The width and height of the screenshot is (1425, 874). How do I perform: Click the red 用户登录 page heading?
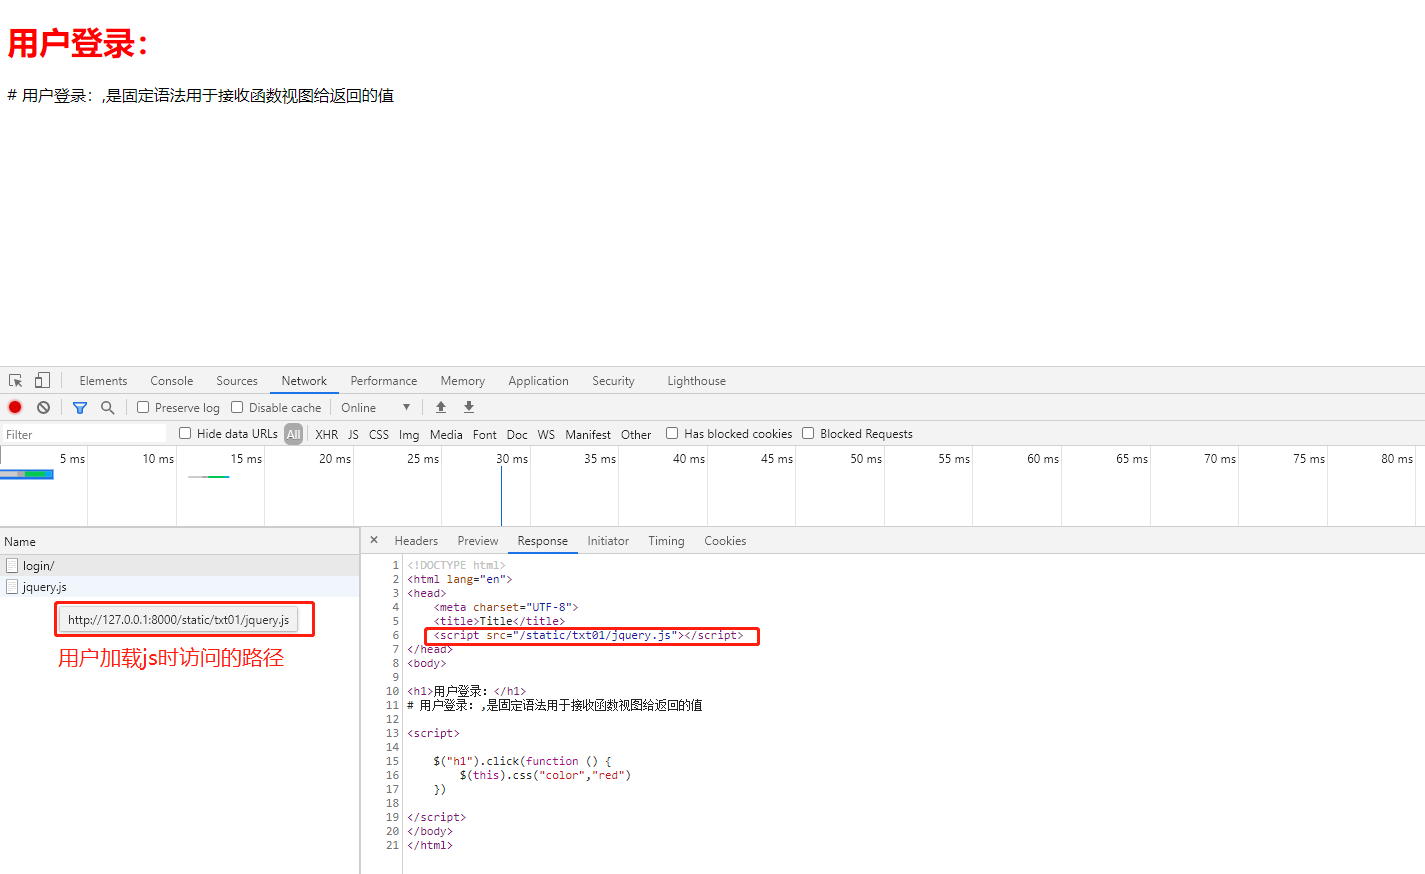coord(78,43)
